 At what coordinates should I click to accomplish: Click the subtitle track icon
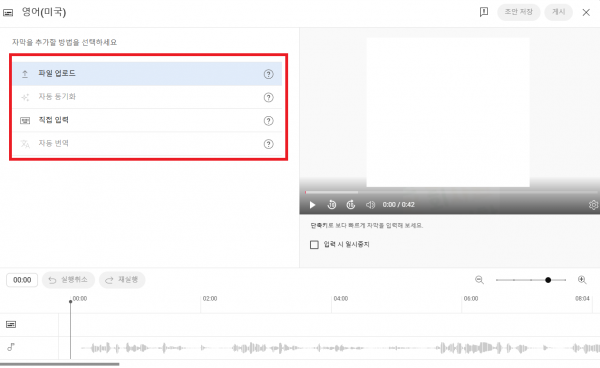pos(11,325)
